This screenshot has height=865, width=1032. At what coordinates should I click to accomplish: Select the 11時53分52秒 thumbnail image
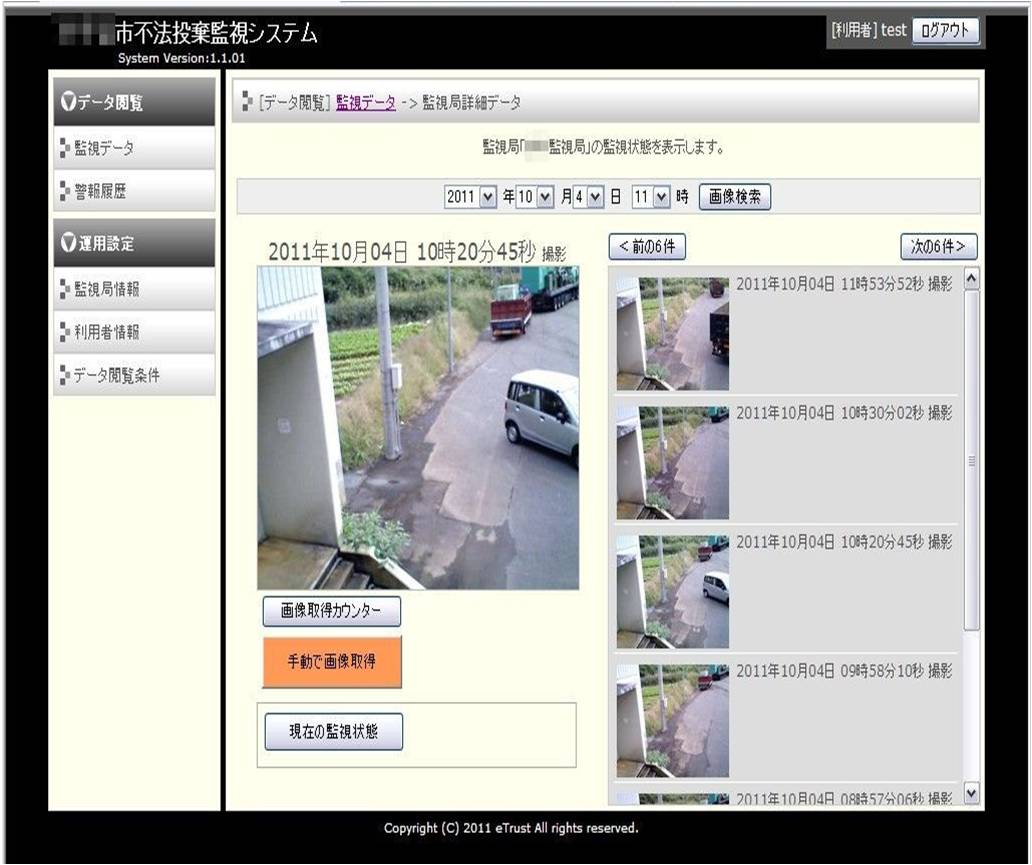point(673,333)
